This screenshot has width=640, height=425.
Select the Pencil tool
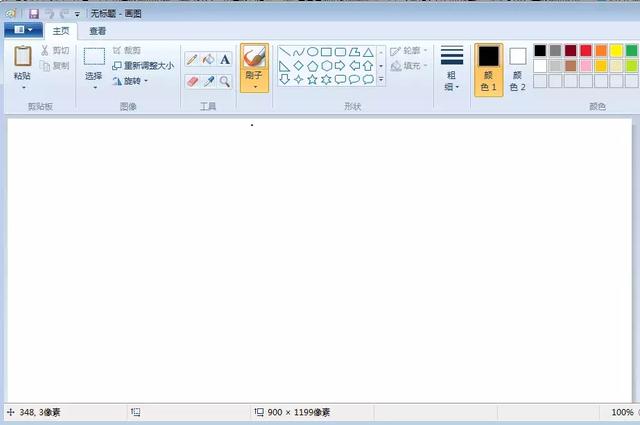pos(192,59)
